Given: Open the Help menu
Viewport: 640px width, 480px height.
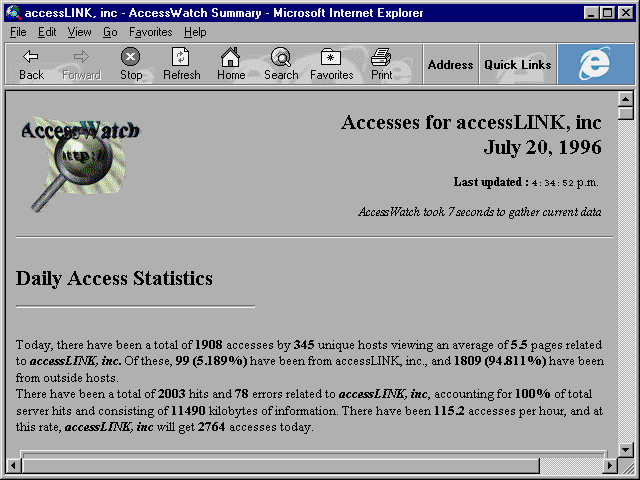Looking at the screenshot, I should pos(195,32).
